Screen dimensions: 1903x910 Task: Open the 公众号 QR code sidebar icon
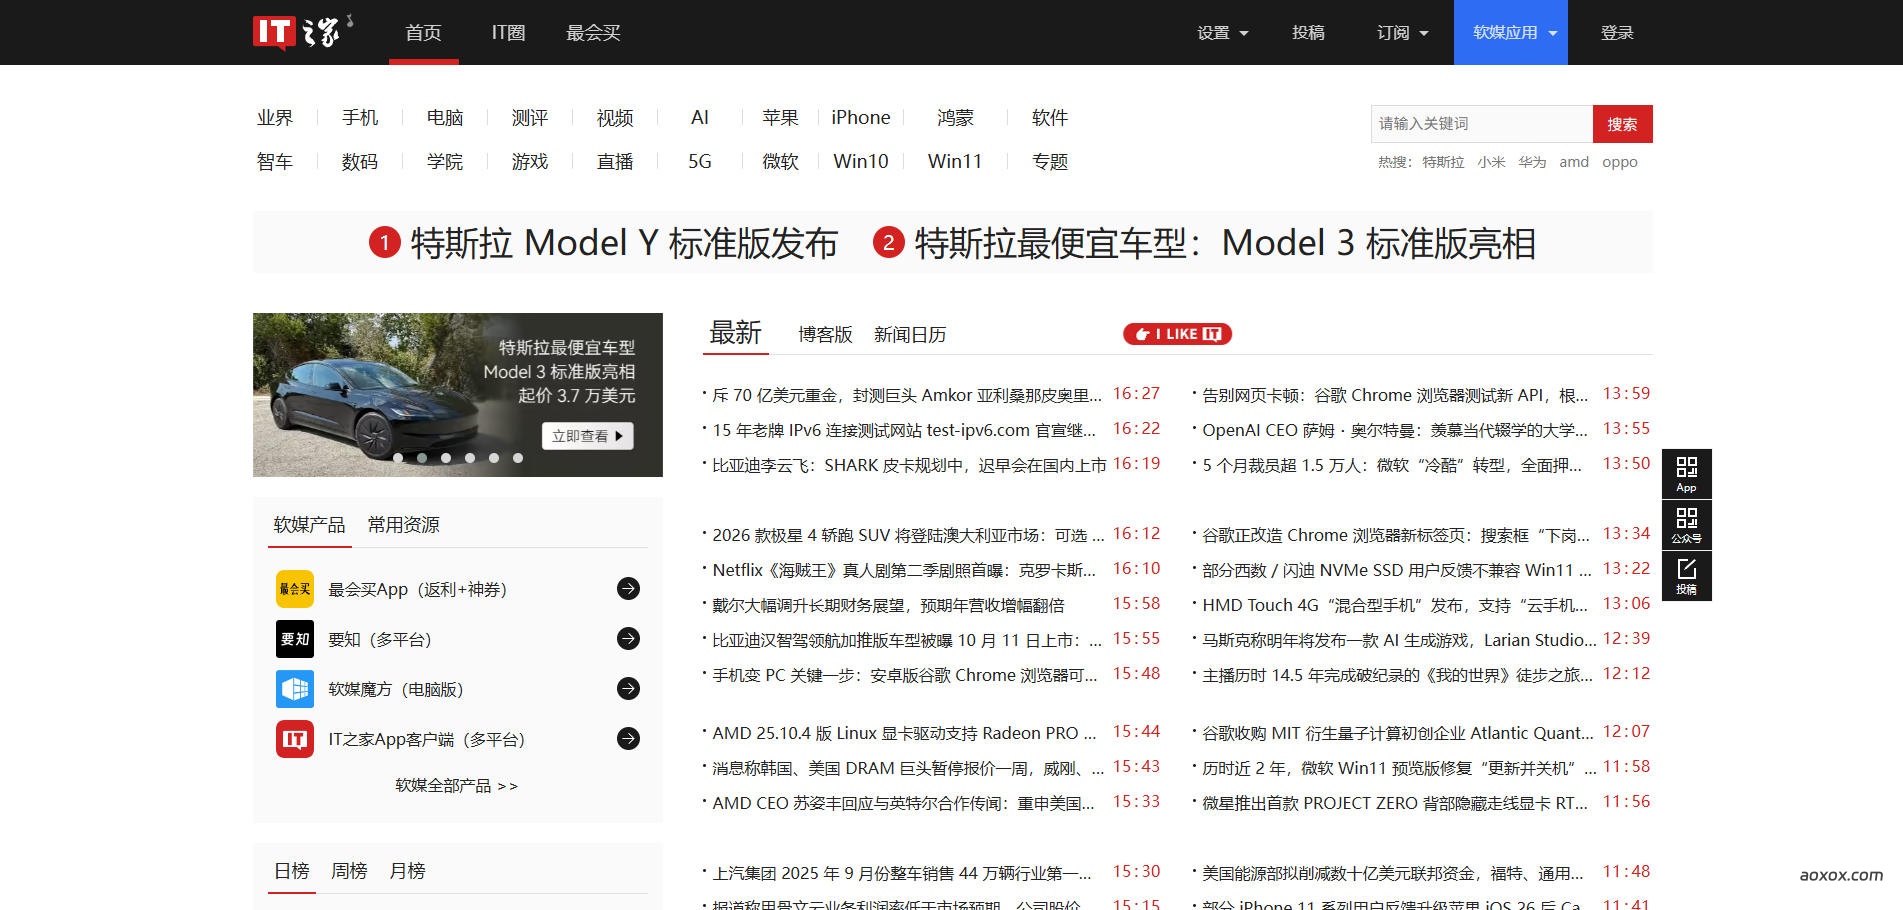point(1686,524)
